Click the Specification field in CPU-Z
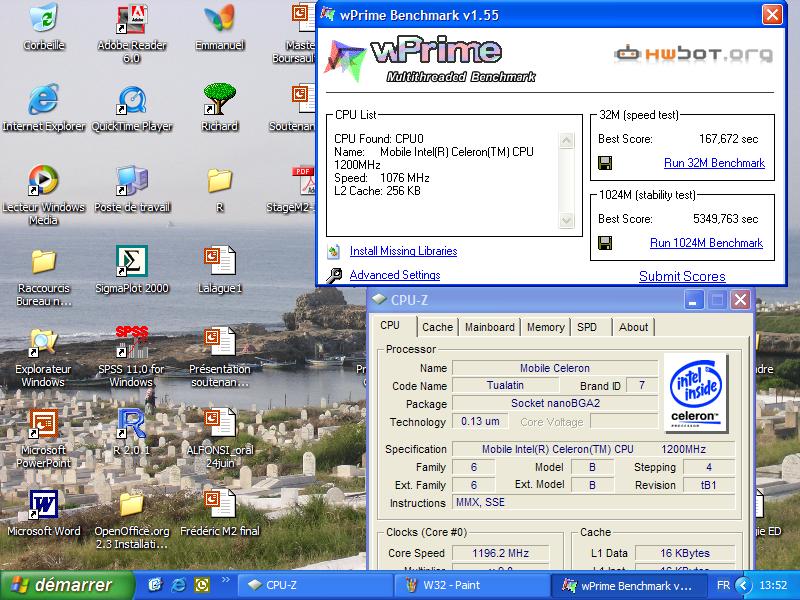 click(593, 449)
